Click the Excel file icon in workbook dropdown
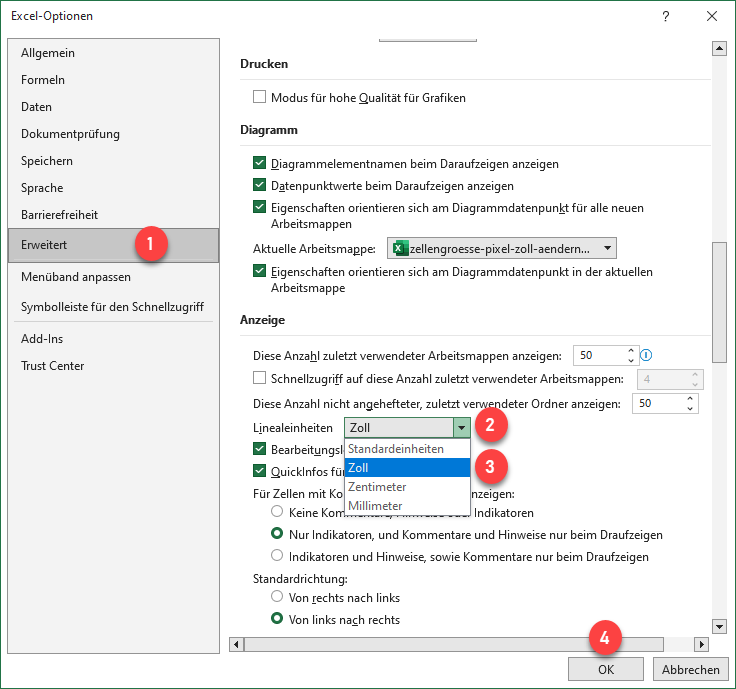The image size is (736, 689). click(400, 248)
